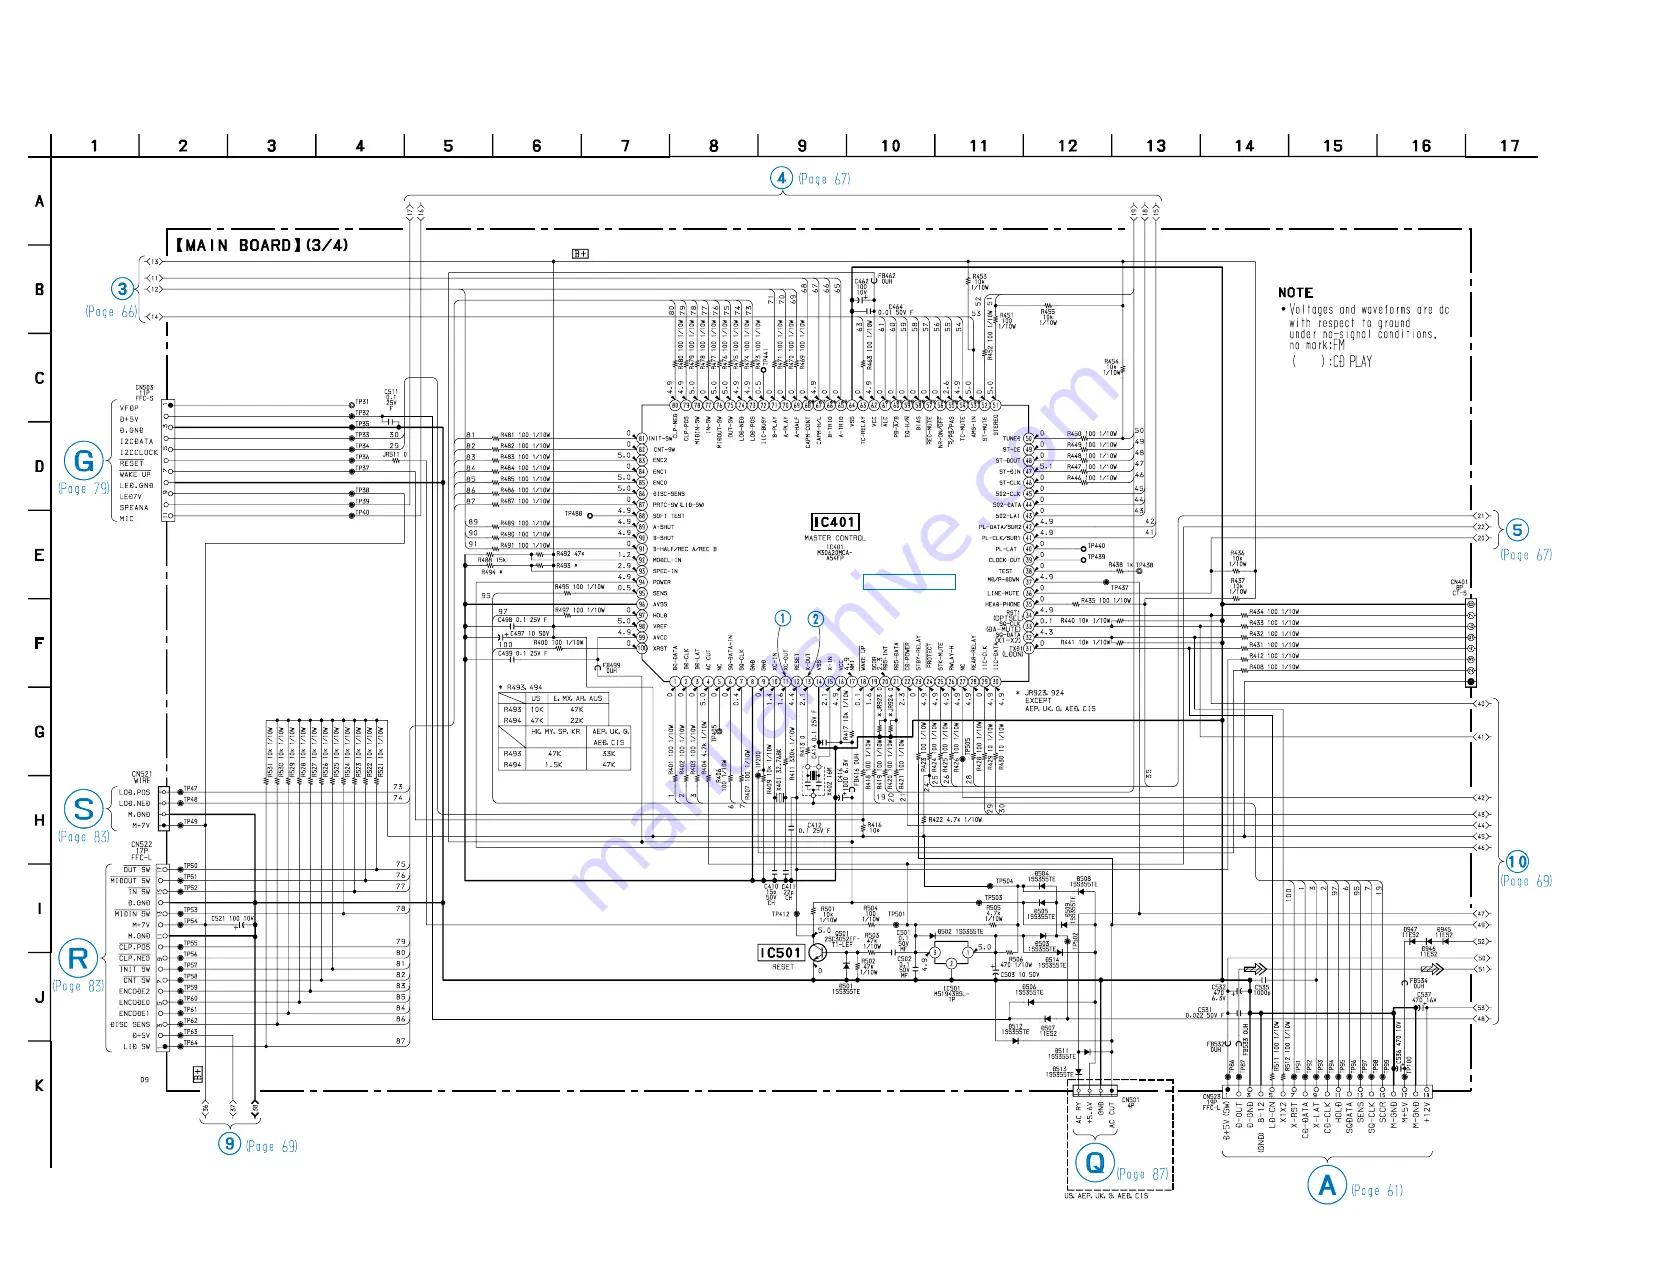This screenshot has width=1679, height=1262.
Task: Click the I2CDATA pin label near circled G
Action: [137, 441]
